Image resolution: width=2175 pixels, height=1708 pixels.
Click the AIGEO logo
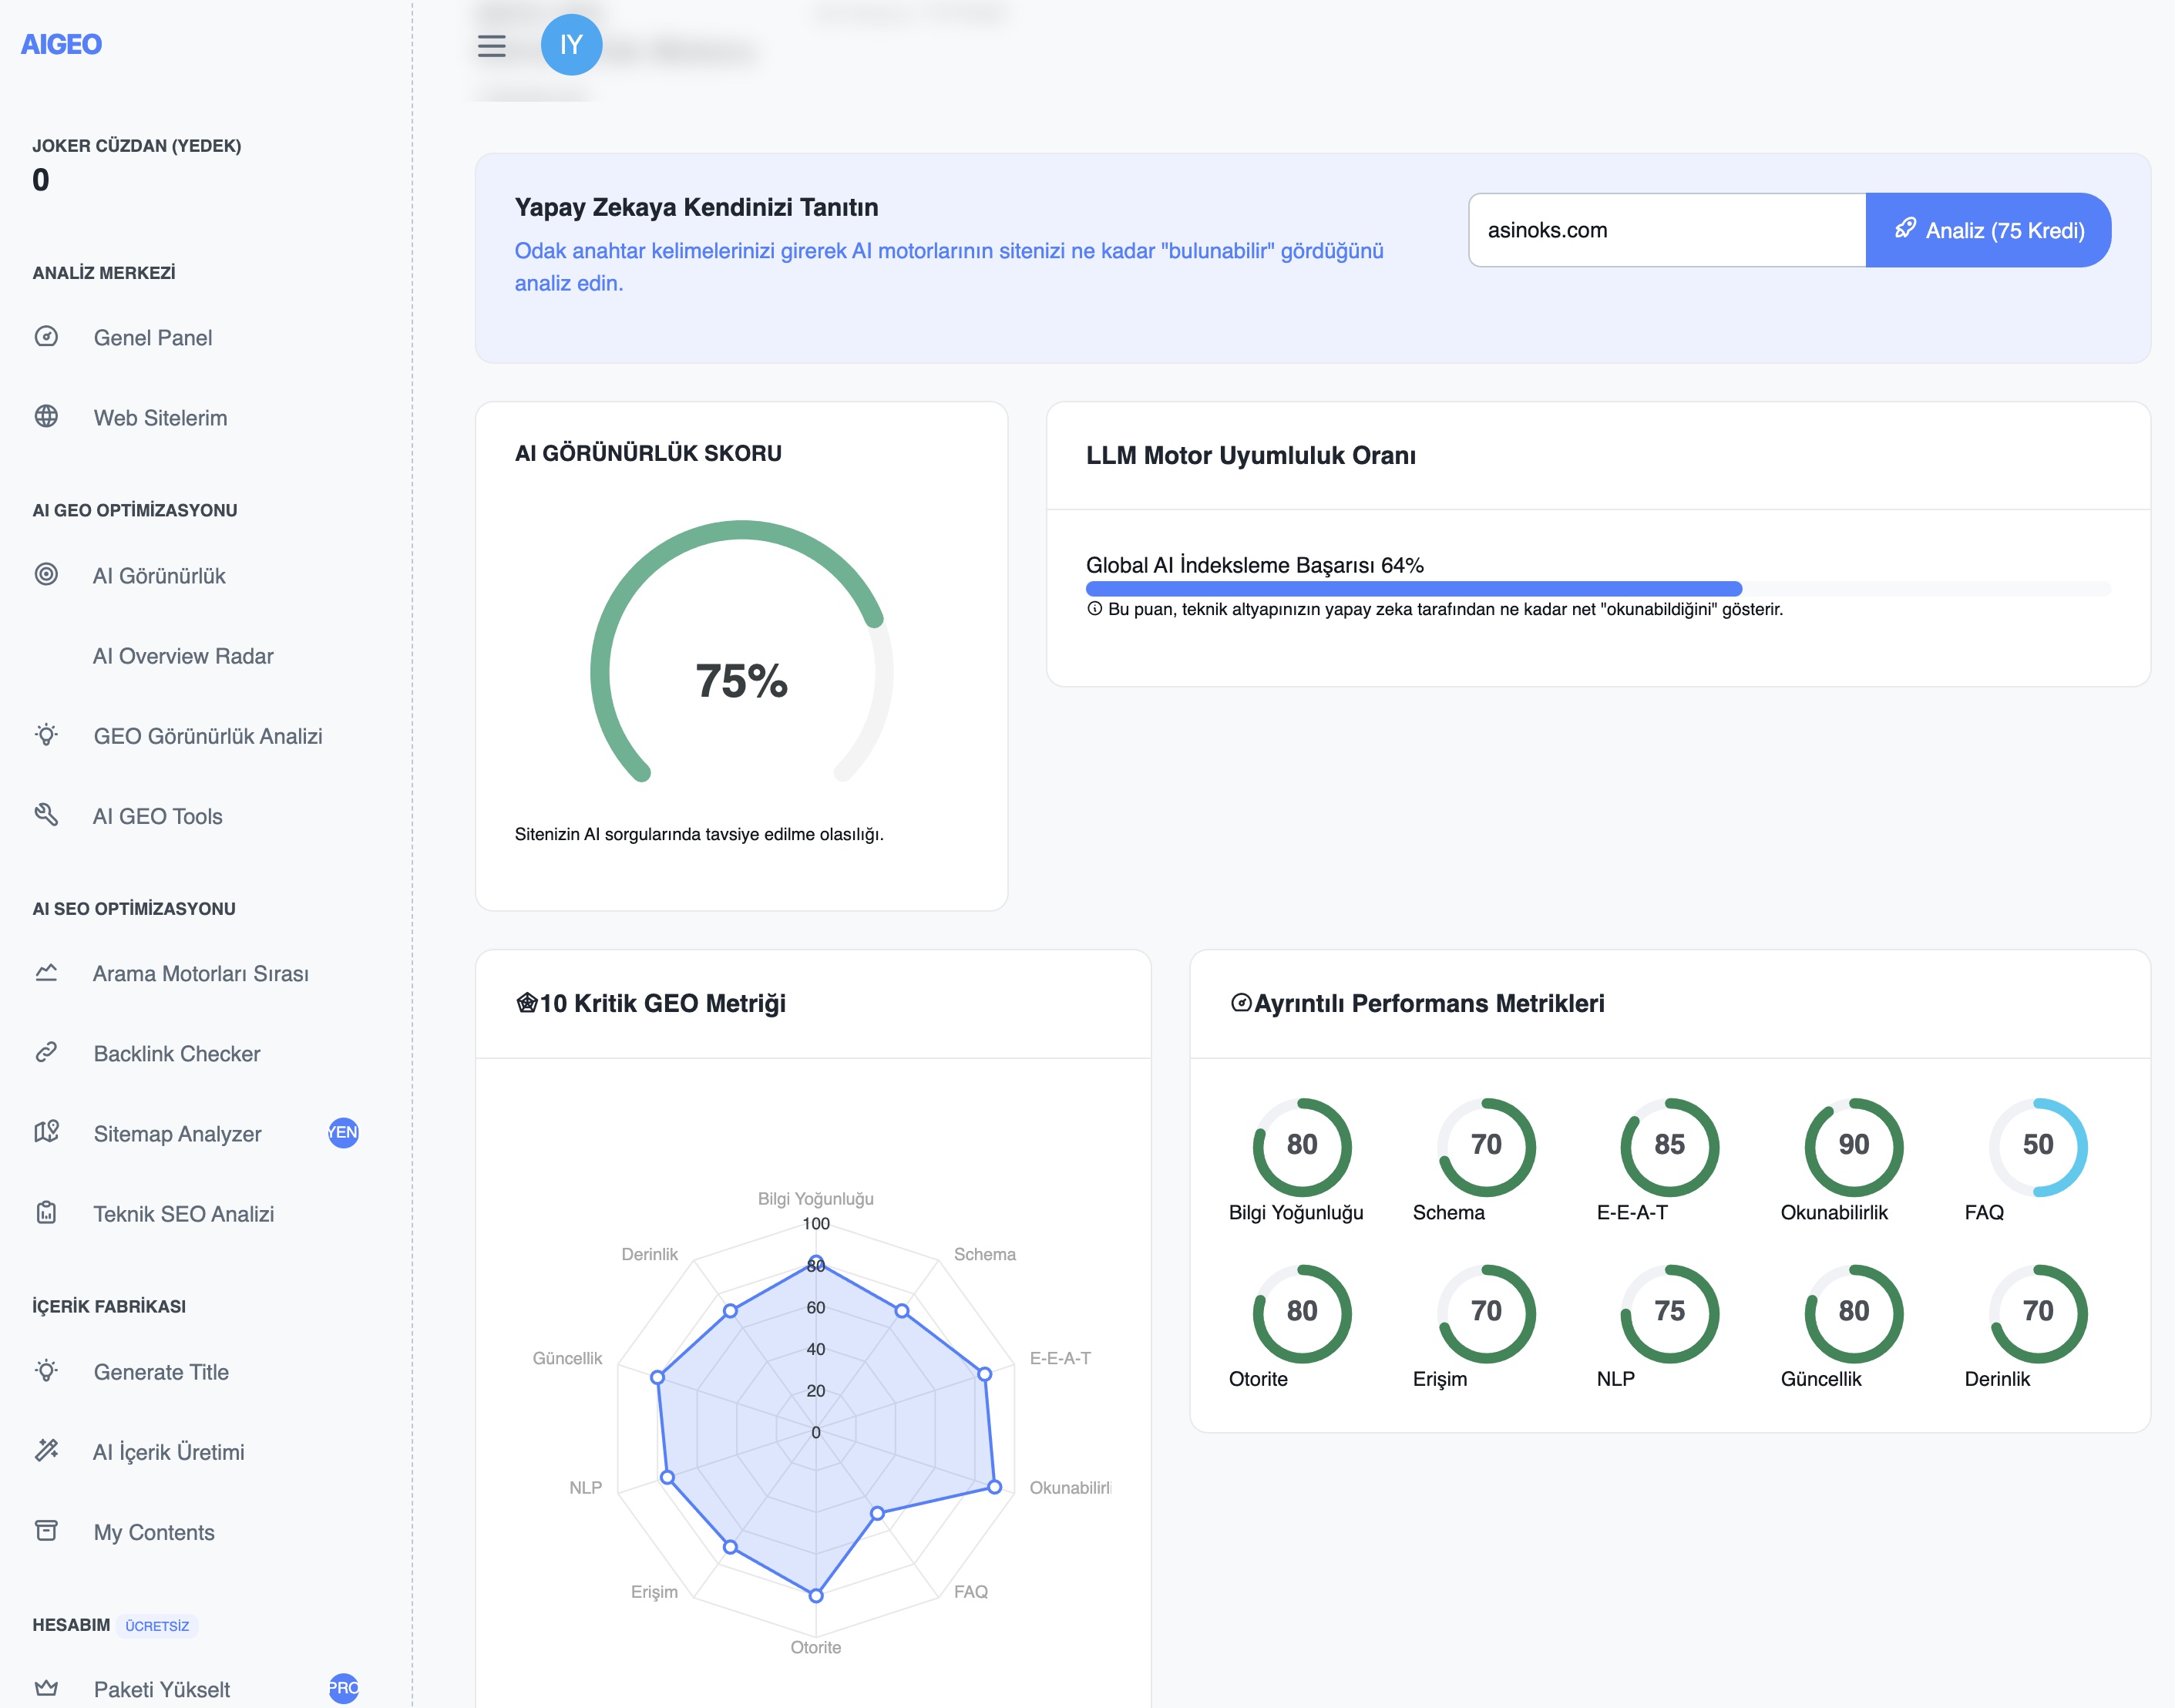61,44
